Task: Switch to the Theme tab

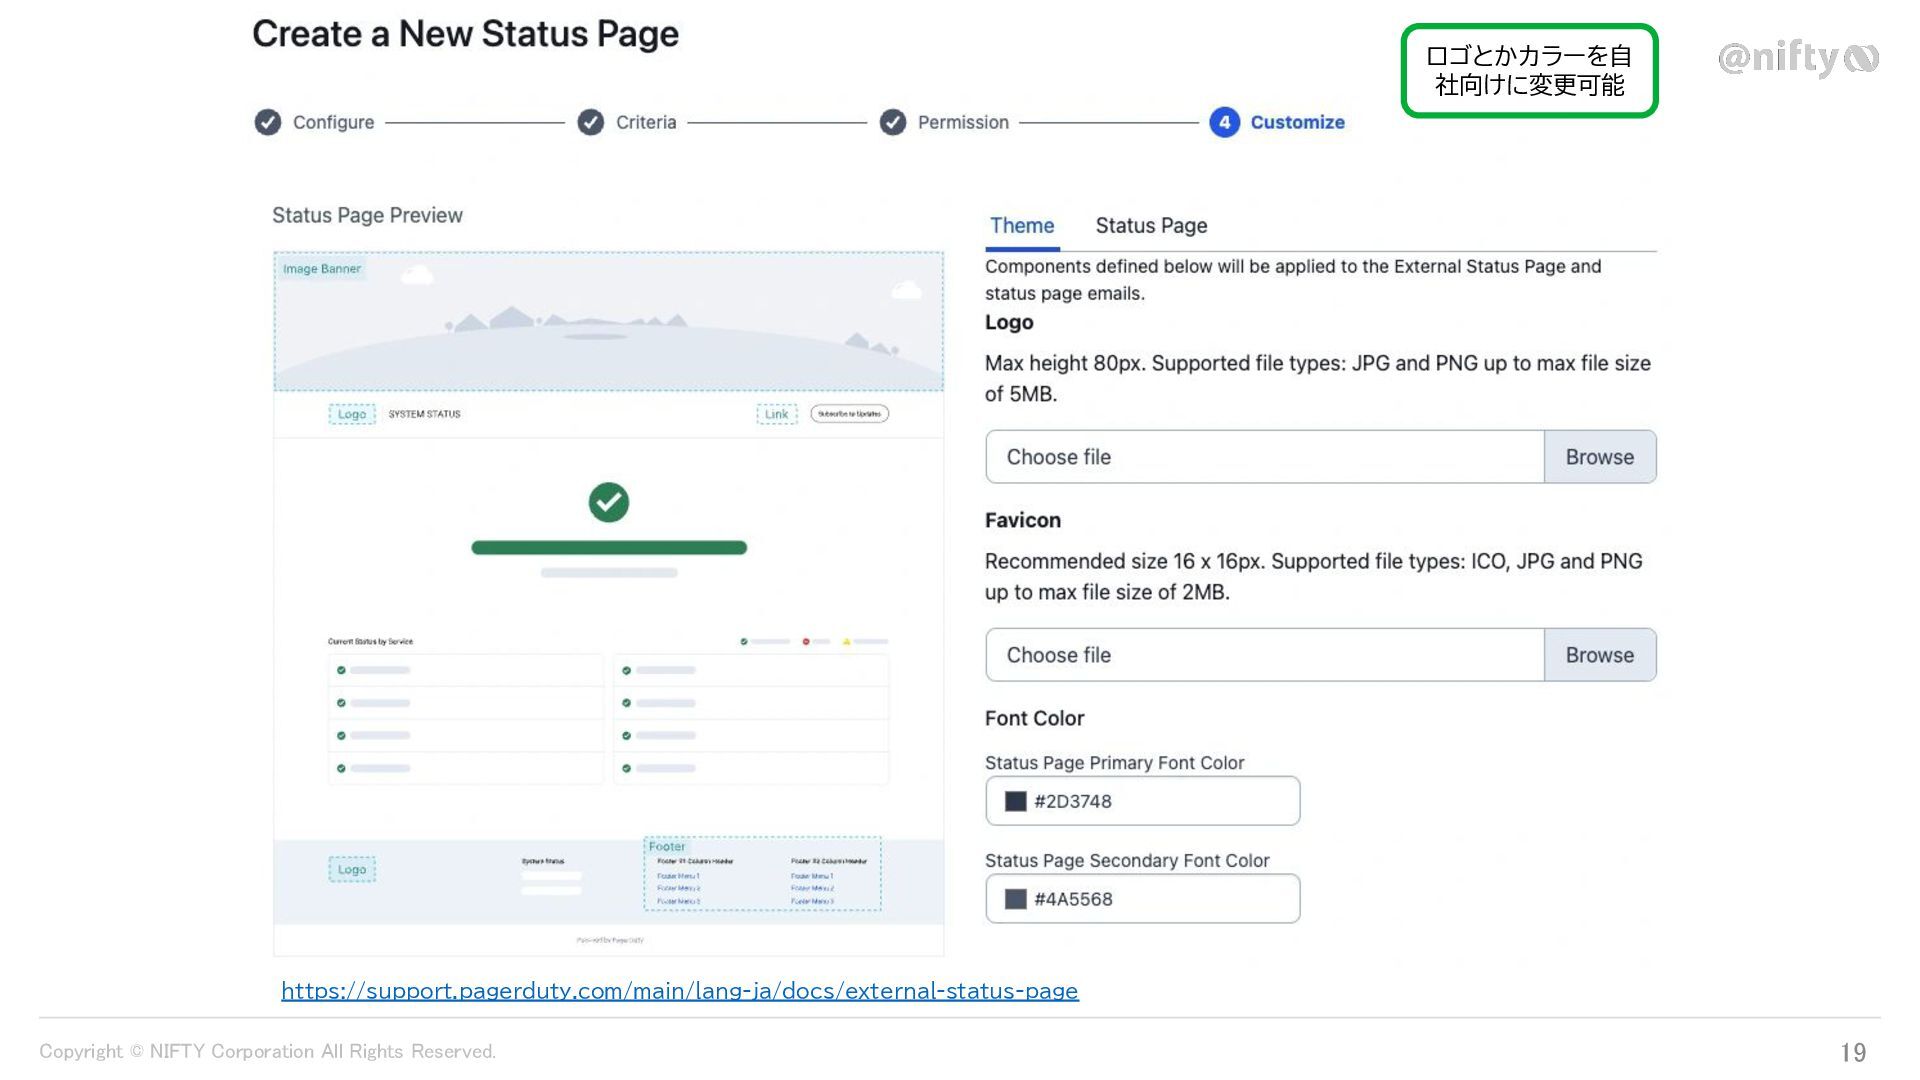Action: coord(1021,226)
